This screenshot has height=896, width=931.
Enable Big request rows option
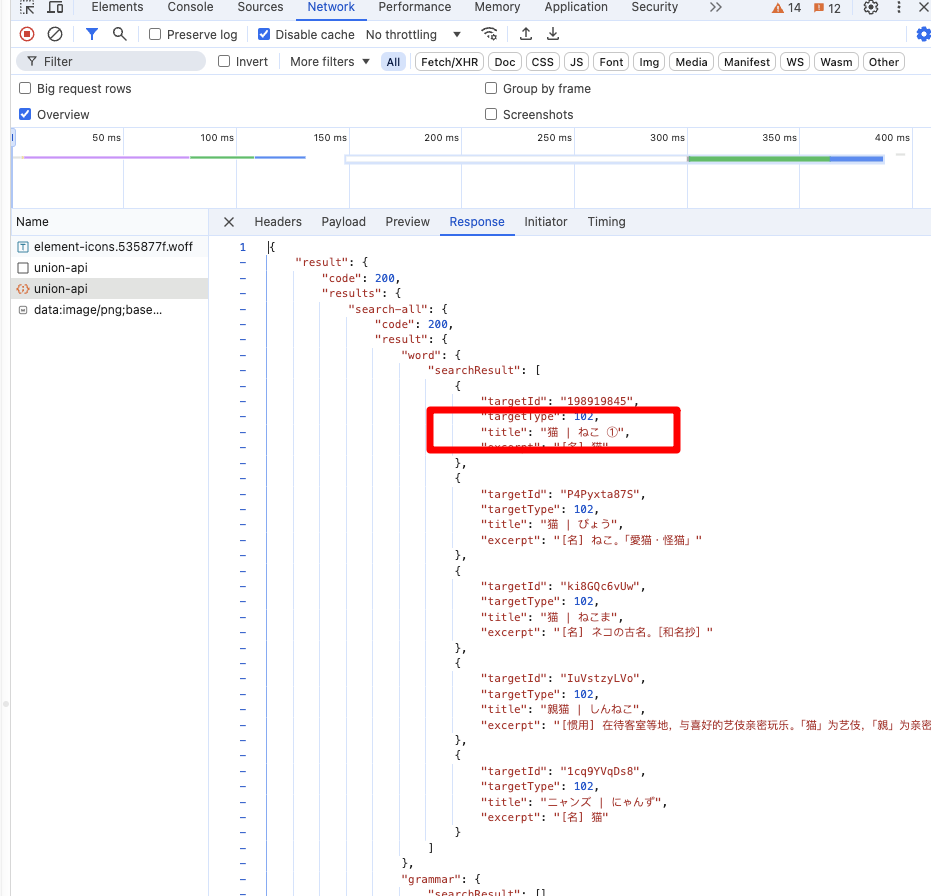[x=26, y=89]
